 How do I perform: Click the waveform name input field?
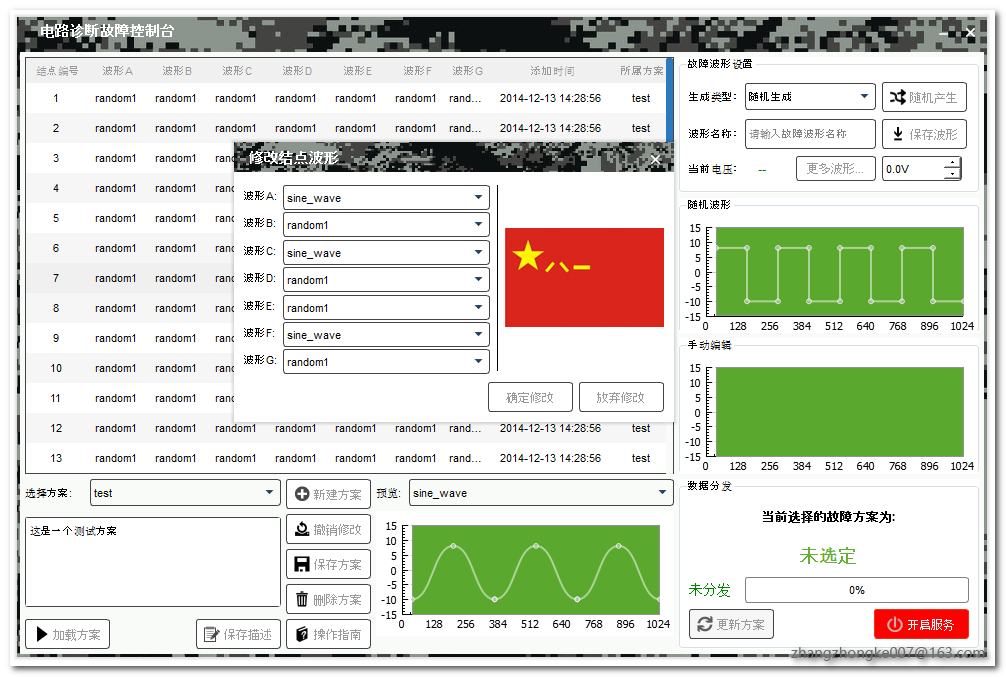[810, 133]
